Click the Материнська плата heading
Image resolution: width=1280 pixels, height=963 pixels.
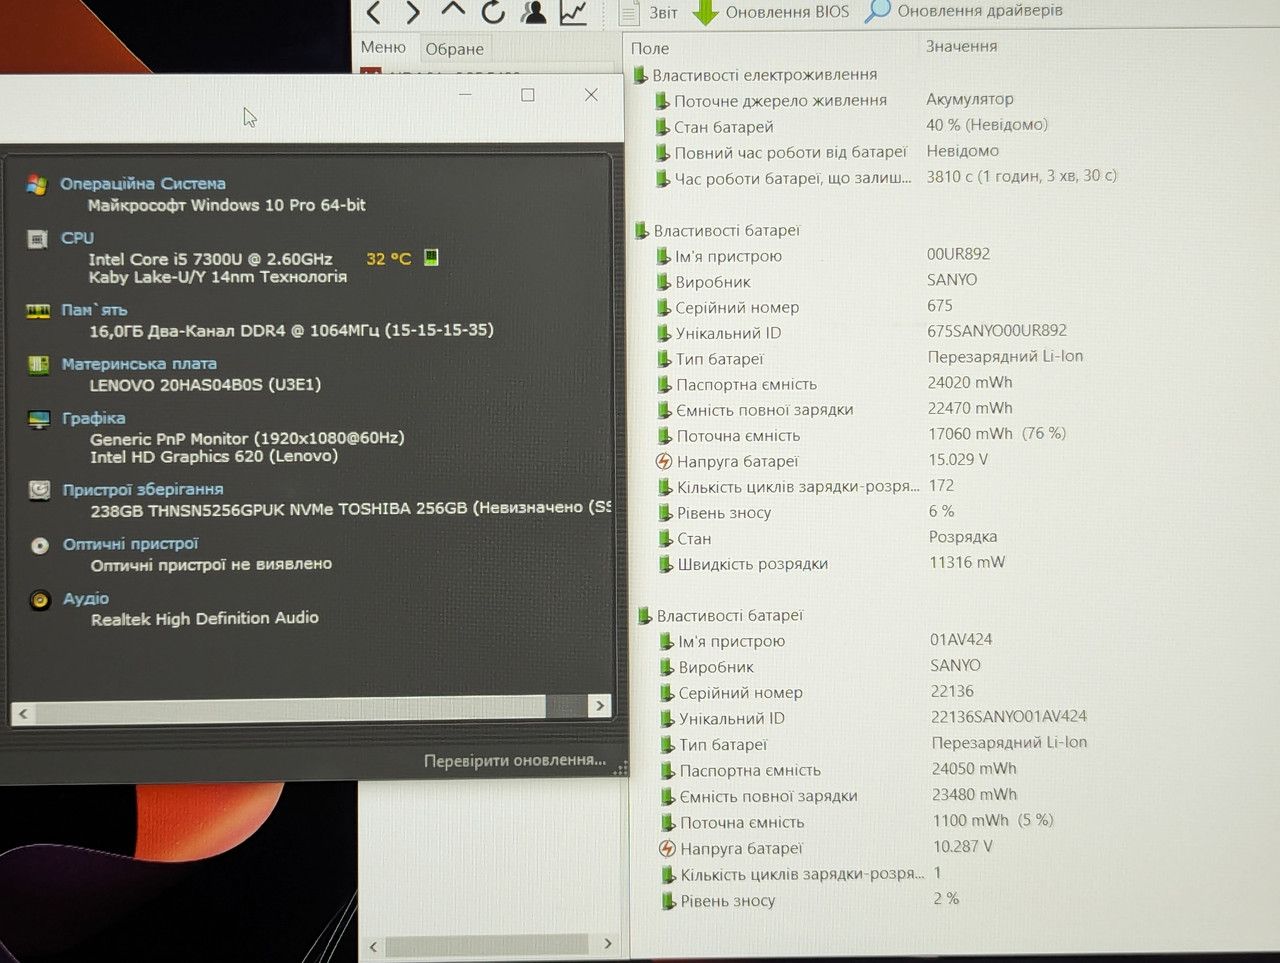(x=139, y=364)
